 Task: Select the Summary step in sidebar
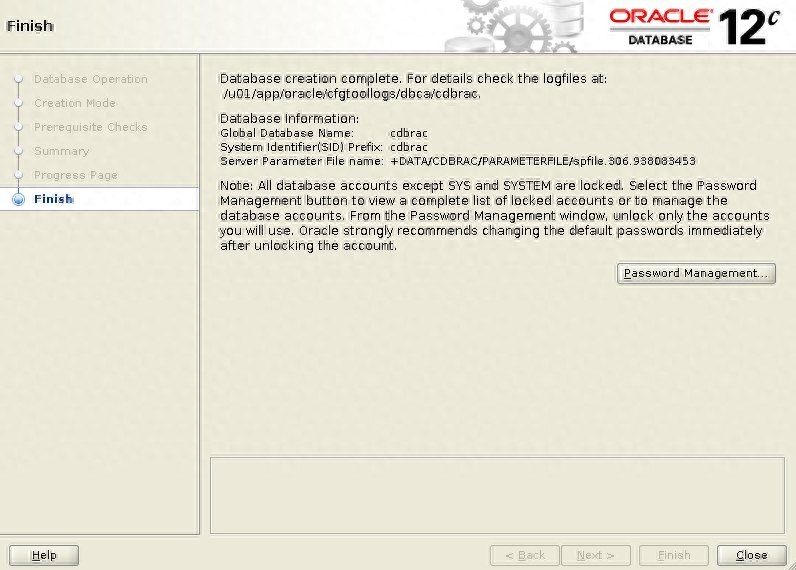(61, 151)
